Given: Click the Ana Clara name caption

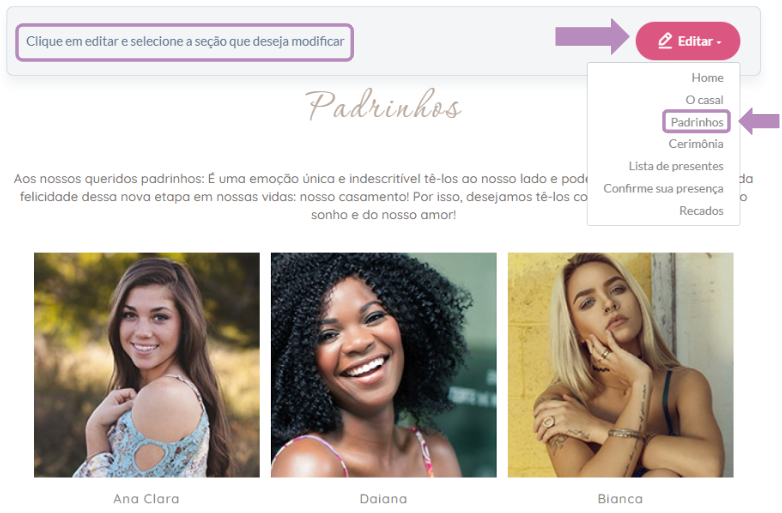Looking at the screenshot, I should click(x=146, y=499).
